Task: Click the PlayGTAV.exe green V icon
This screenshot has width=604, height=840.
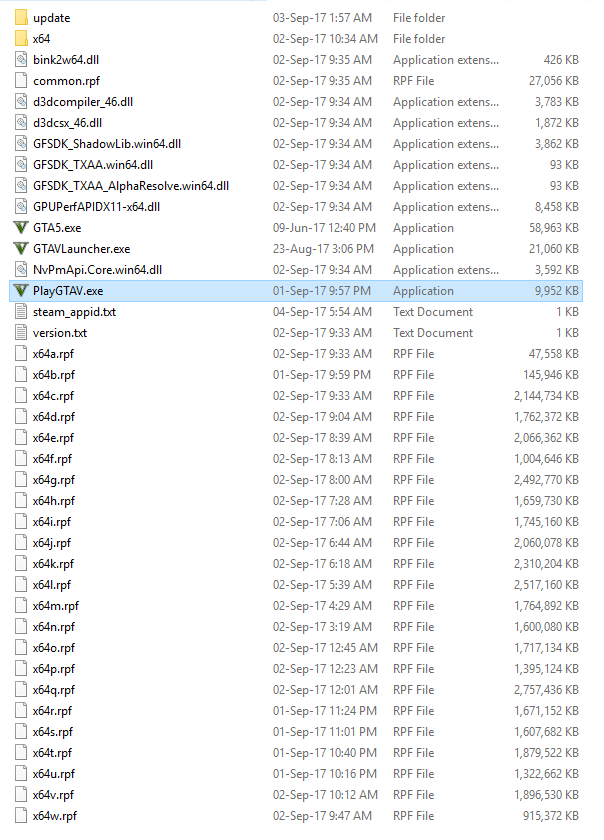Action: pos(21,290)
